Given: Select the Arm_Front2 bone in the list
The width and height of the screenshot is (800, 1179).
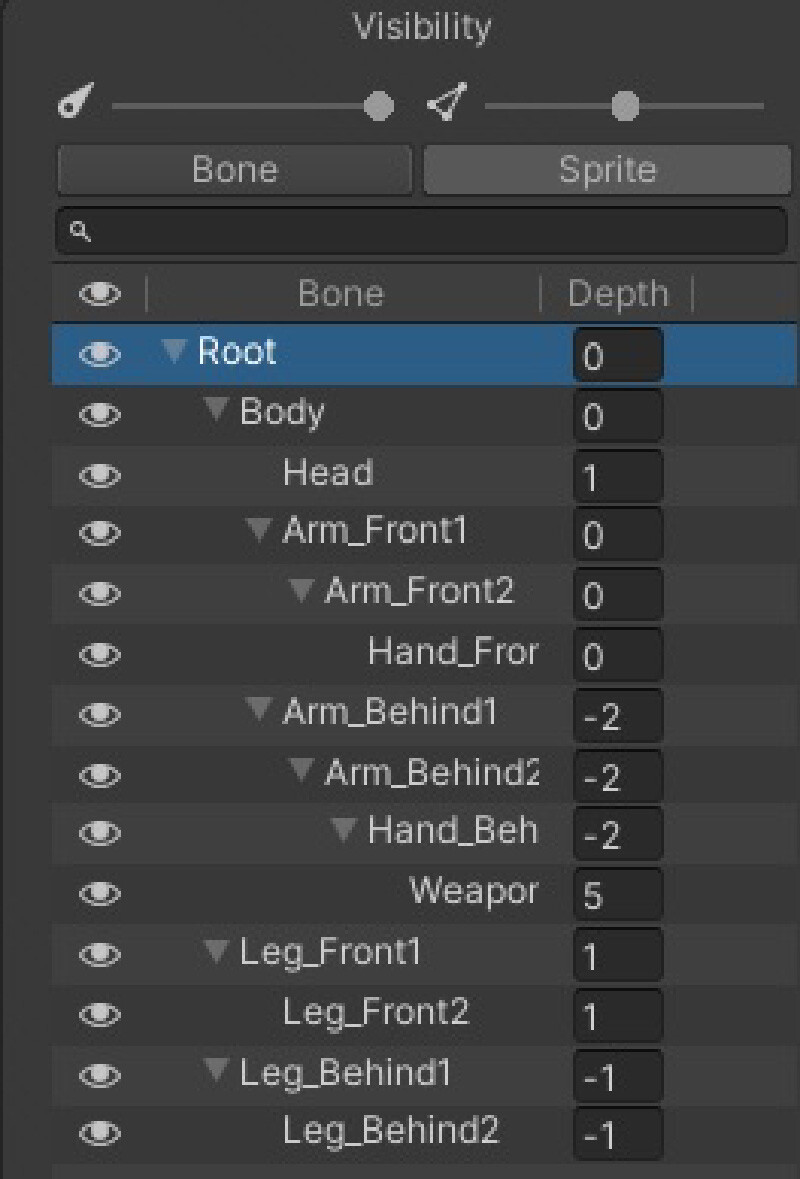Looking at the screenshot, I should point(419,592).
